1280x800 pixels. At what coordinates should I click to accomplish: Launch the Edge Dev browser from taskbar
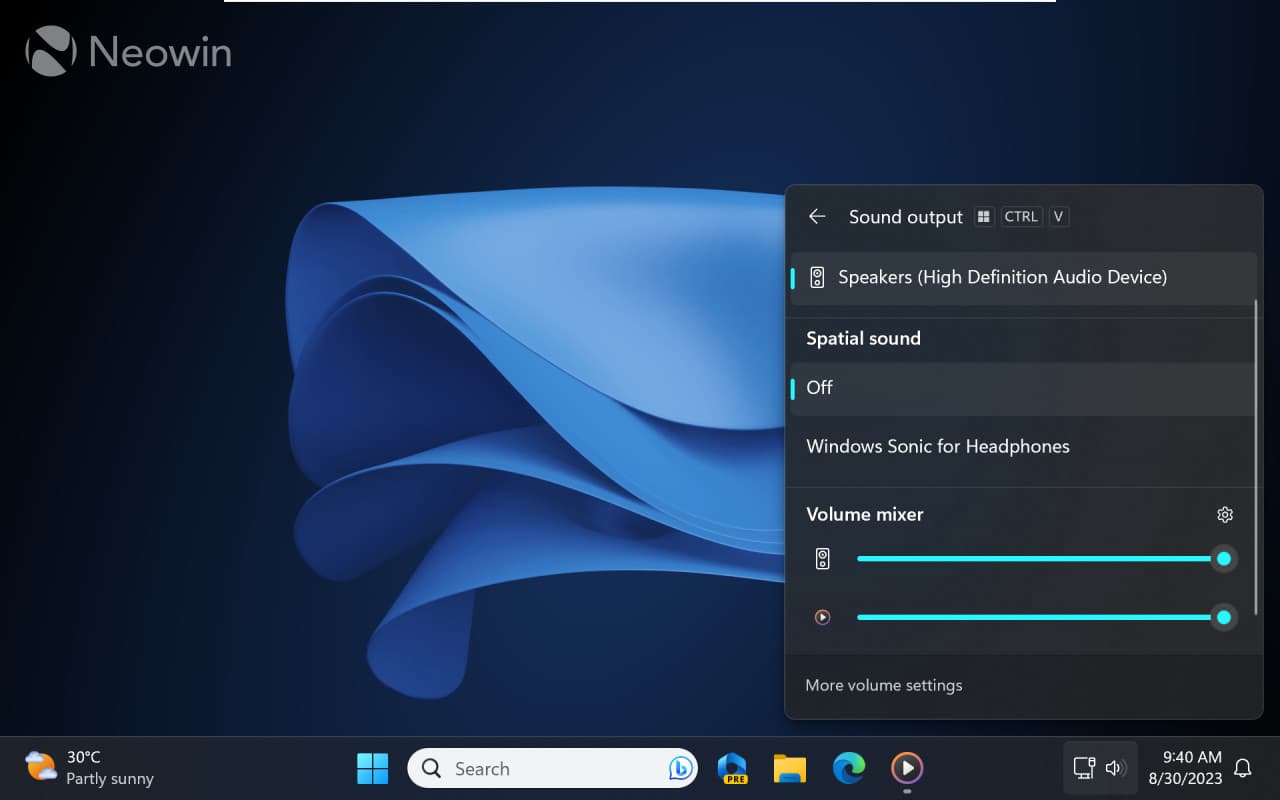tap(733, 768)
